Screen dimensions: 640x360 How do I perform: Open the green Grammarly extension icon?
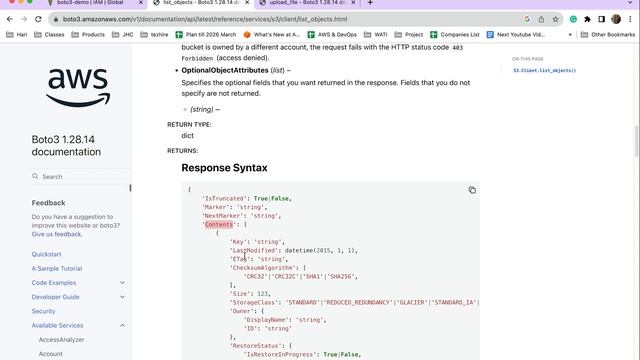click(573, 19)
